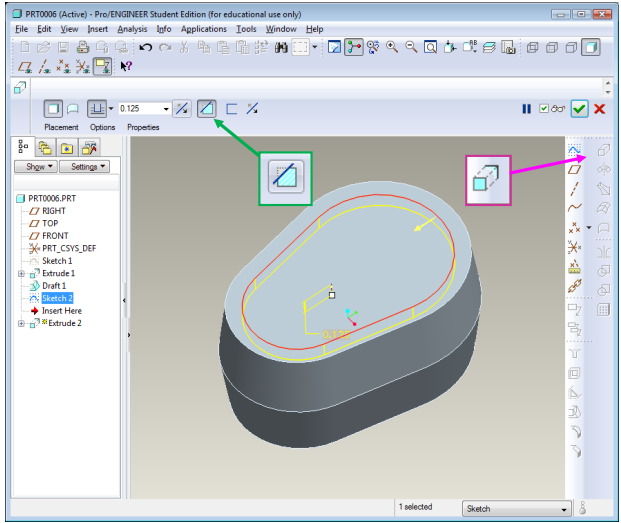Toggle the Thicken Sketch option
This screenshot has width=621, height=523.
231,108
